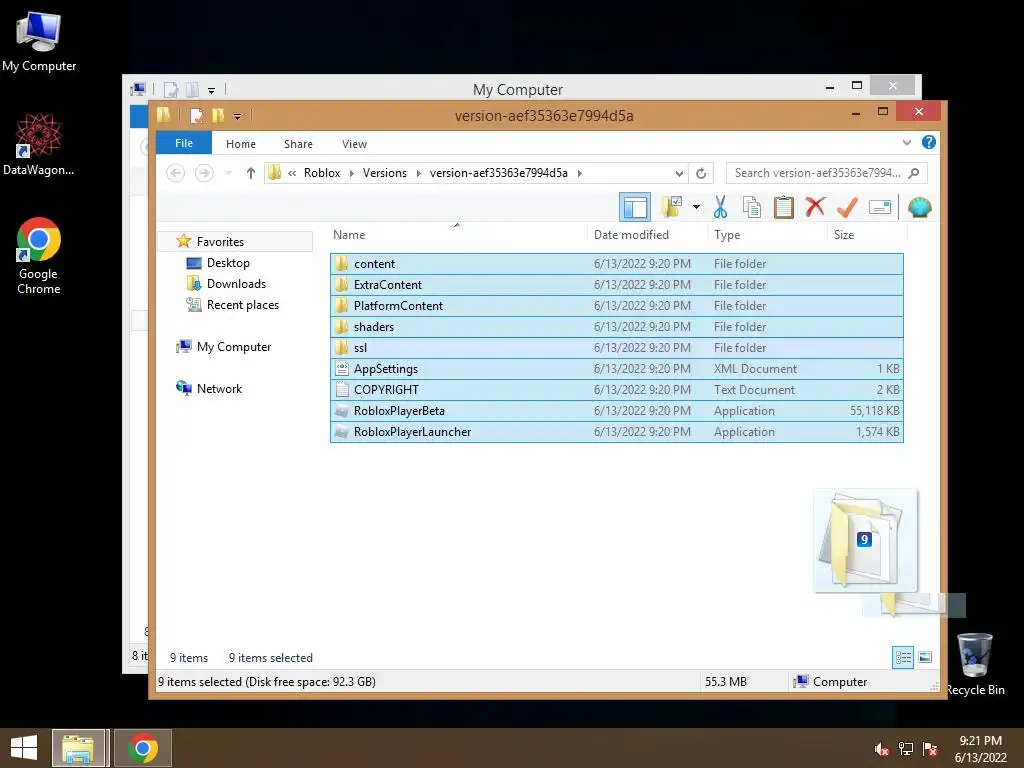
Task: Copy selected items using toolbar copy icon
Action: tap(752, 208)
